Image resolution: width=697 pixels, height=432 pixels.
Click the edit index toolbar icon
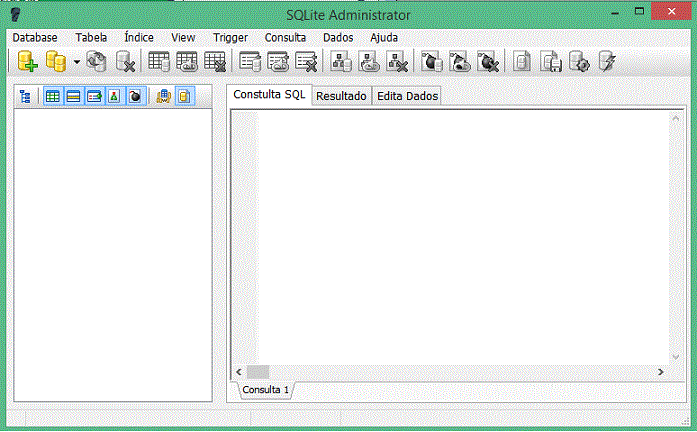278,61
